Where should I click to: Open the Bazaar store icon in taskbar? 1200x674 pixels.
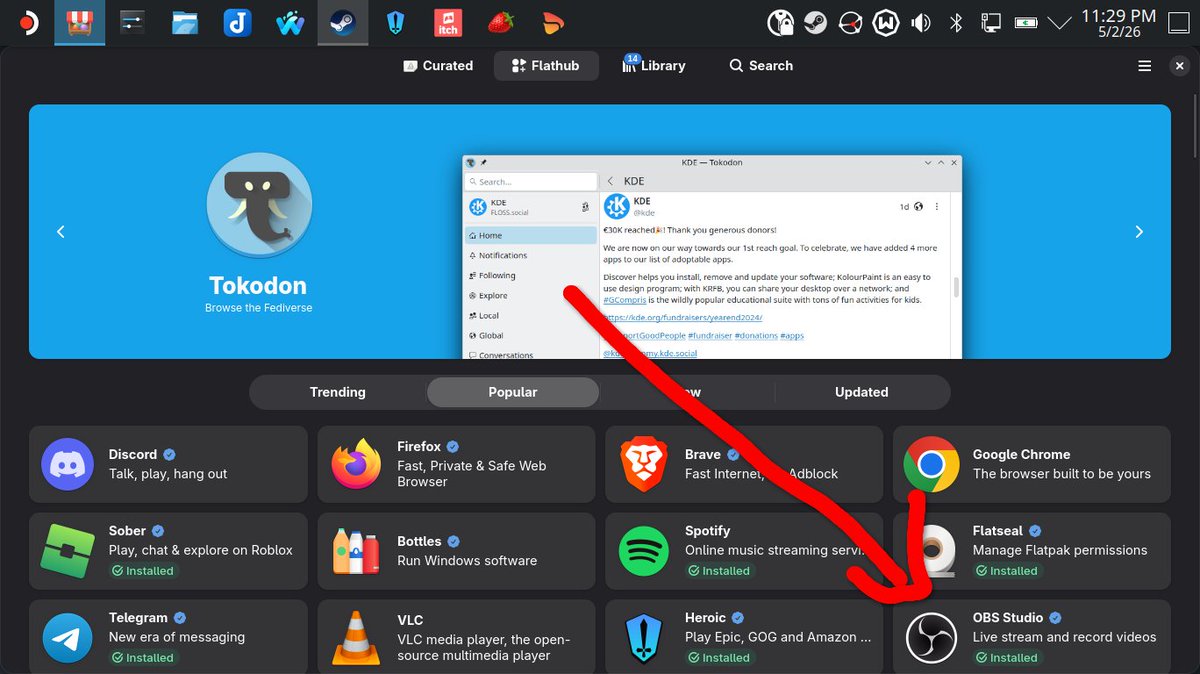point(79,23)
